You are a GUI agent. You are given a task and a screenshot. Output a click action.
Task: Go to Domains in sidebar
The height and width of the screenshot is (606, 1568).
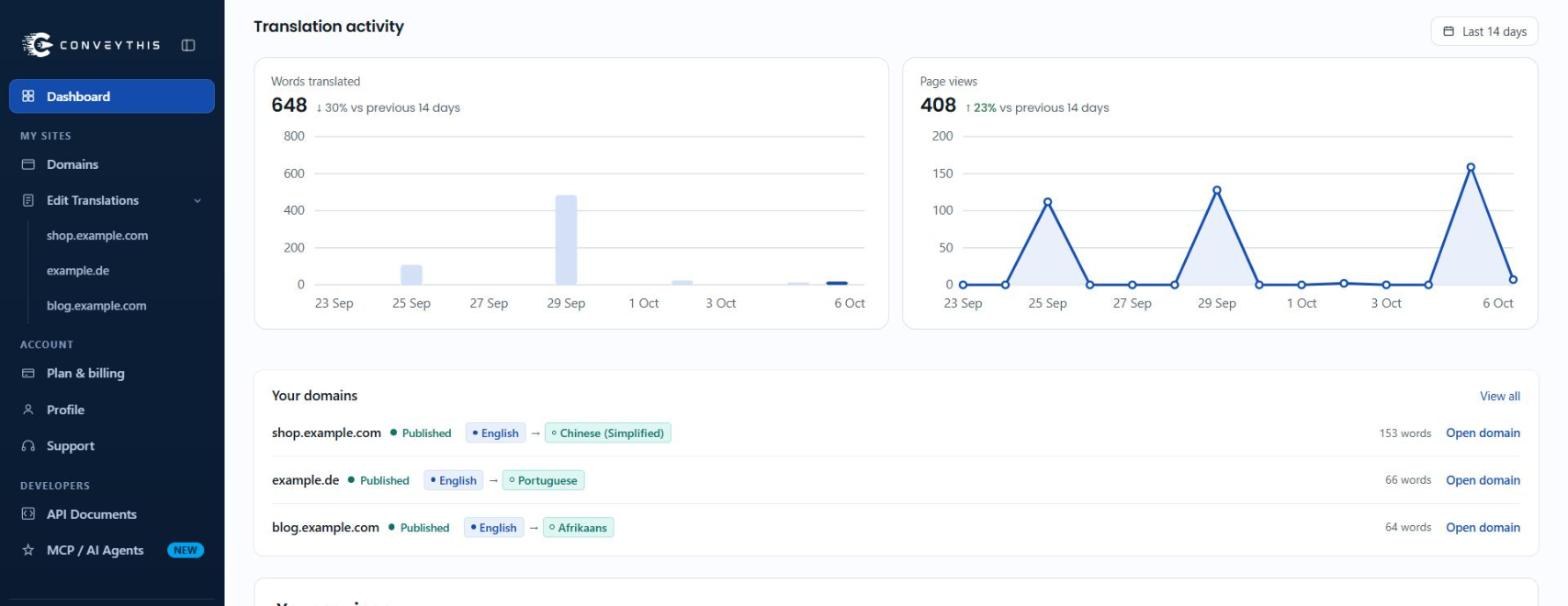point(112,164)
